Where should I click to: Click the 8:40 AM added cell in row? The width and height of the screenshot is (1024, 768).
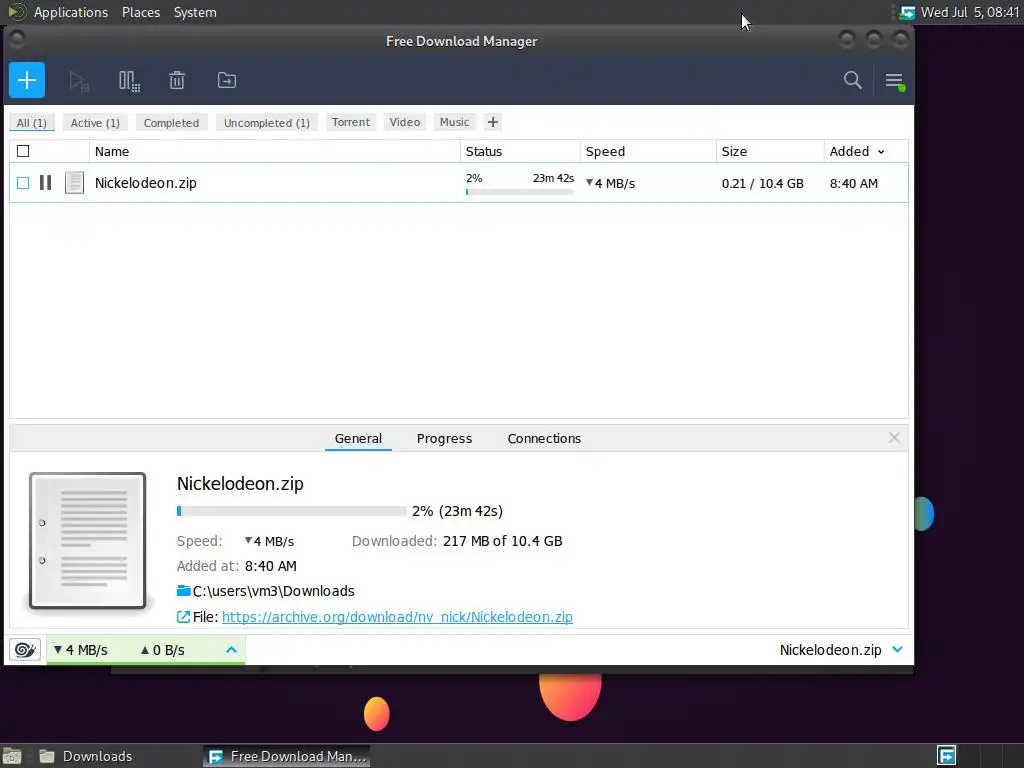click(x=854, y=184)
